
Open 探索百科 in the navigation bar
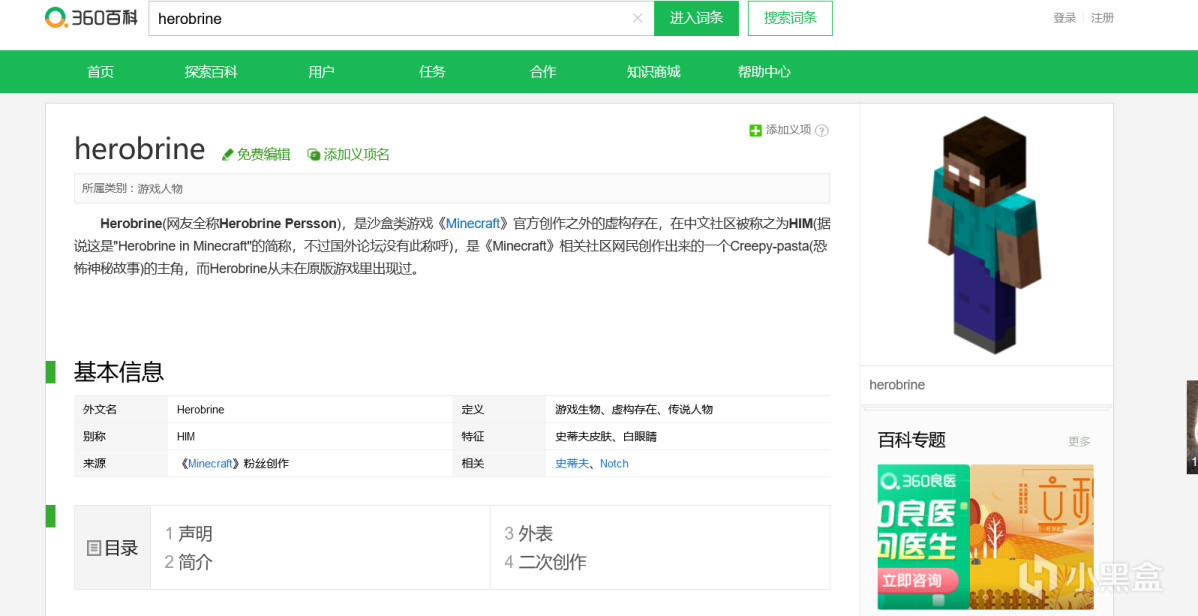(211, 72)
